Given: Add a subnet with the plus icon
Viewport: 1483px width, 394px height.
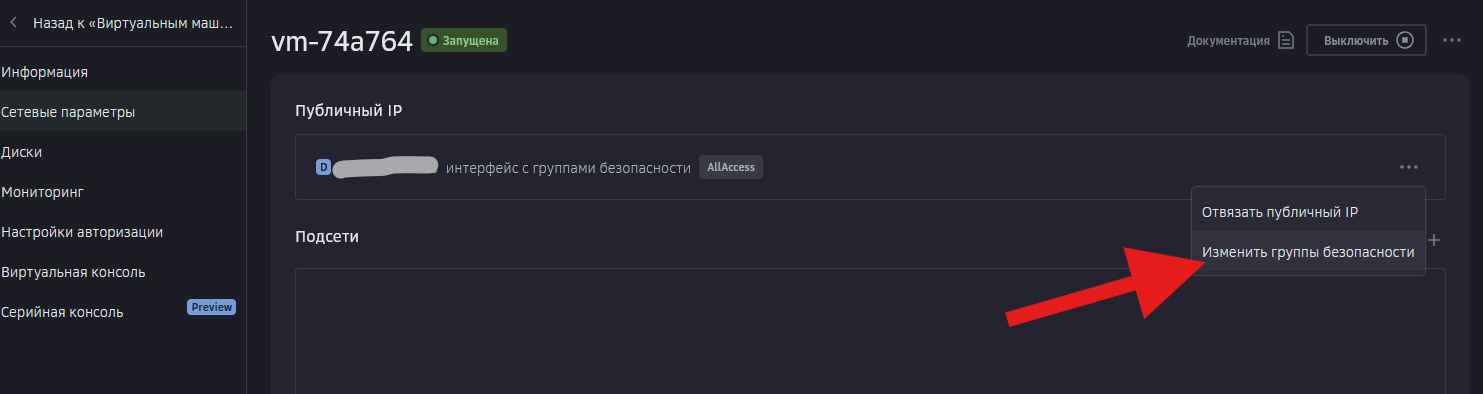Looking at the screenshot, I should pos(1434,240).
